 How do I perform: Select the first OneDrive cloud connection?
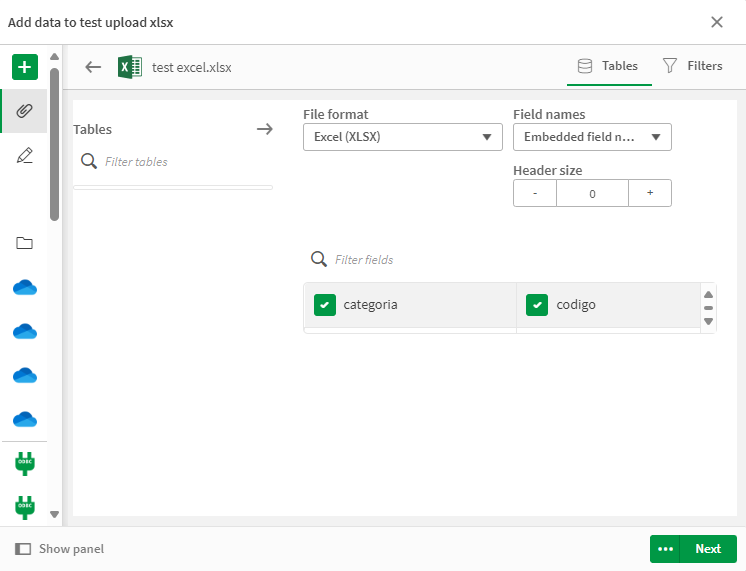(x=25, y=288)
